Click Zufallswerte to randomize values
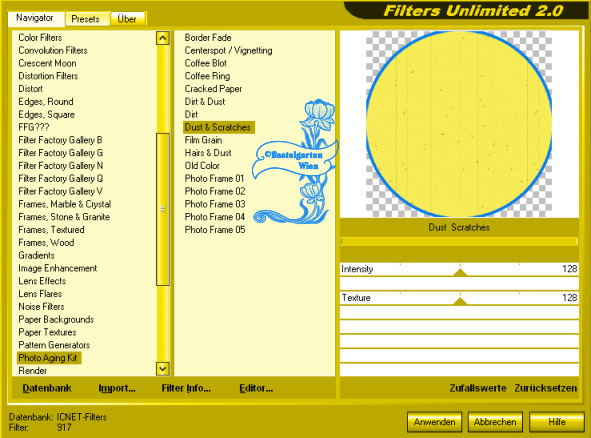 478,388
